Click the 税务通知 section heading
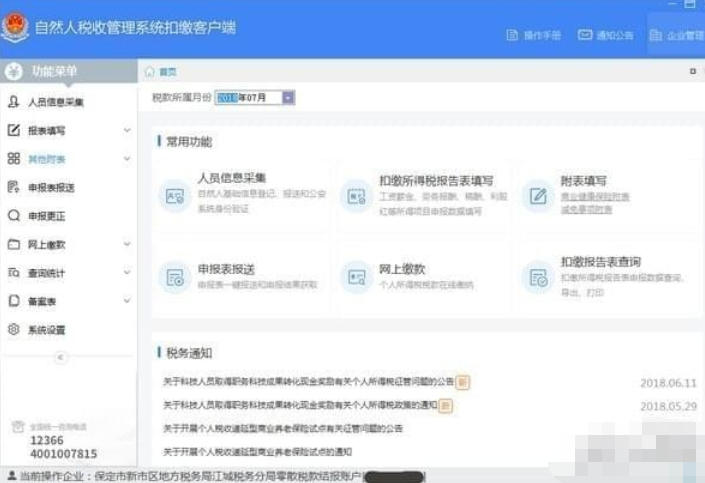 pyautogui.click(x=189, y=353)
